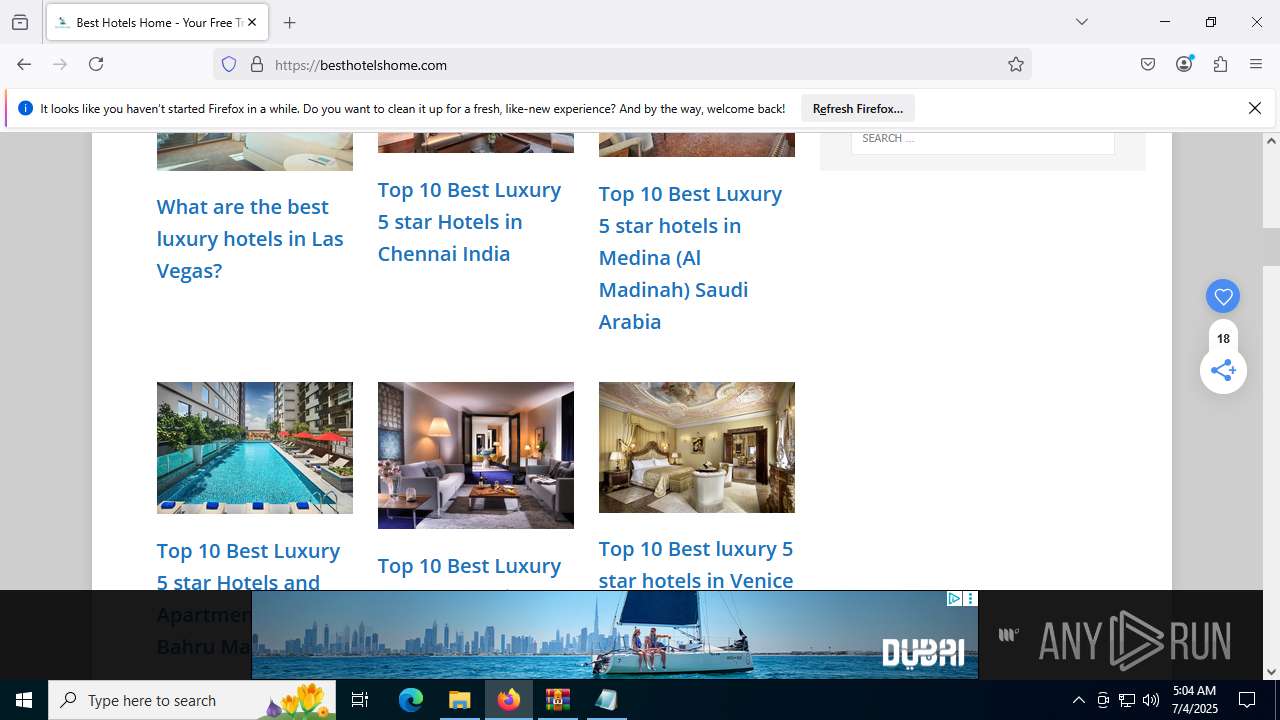Click the blue share icon button

(1223, 370)
